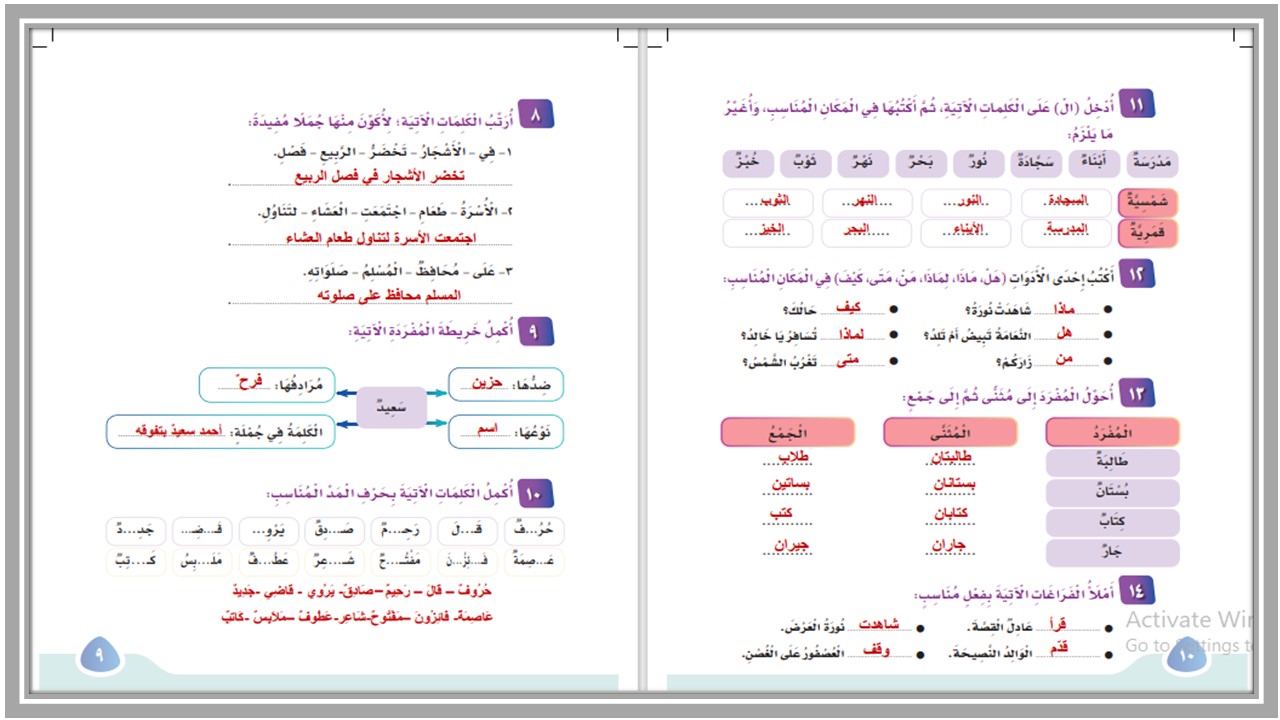Click the dual answer 'كتابان'
This screenshot has height=720, width=1280.
click(x=950, y=514)
